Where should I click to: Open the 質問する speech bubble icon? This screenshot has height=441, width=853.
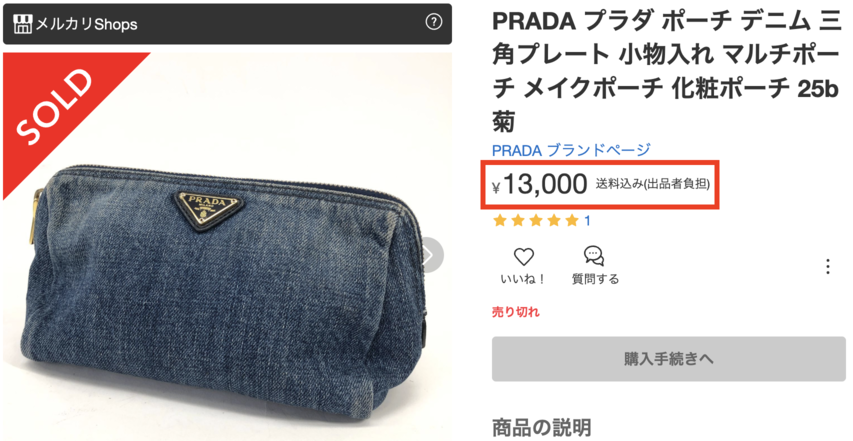click(594, 256)
